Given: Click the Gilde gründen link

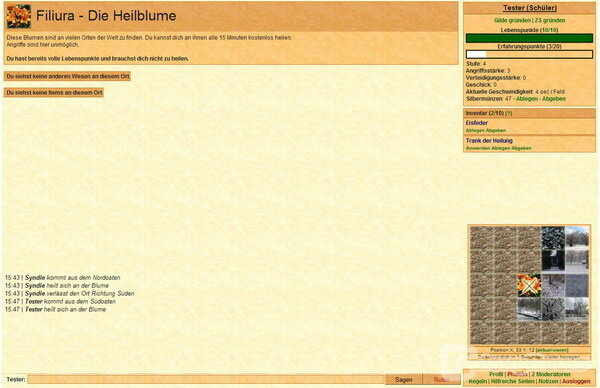Looking at the screenshot, I should 512,20.
